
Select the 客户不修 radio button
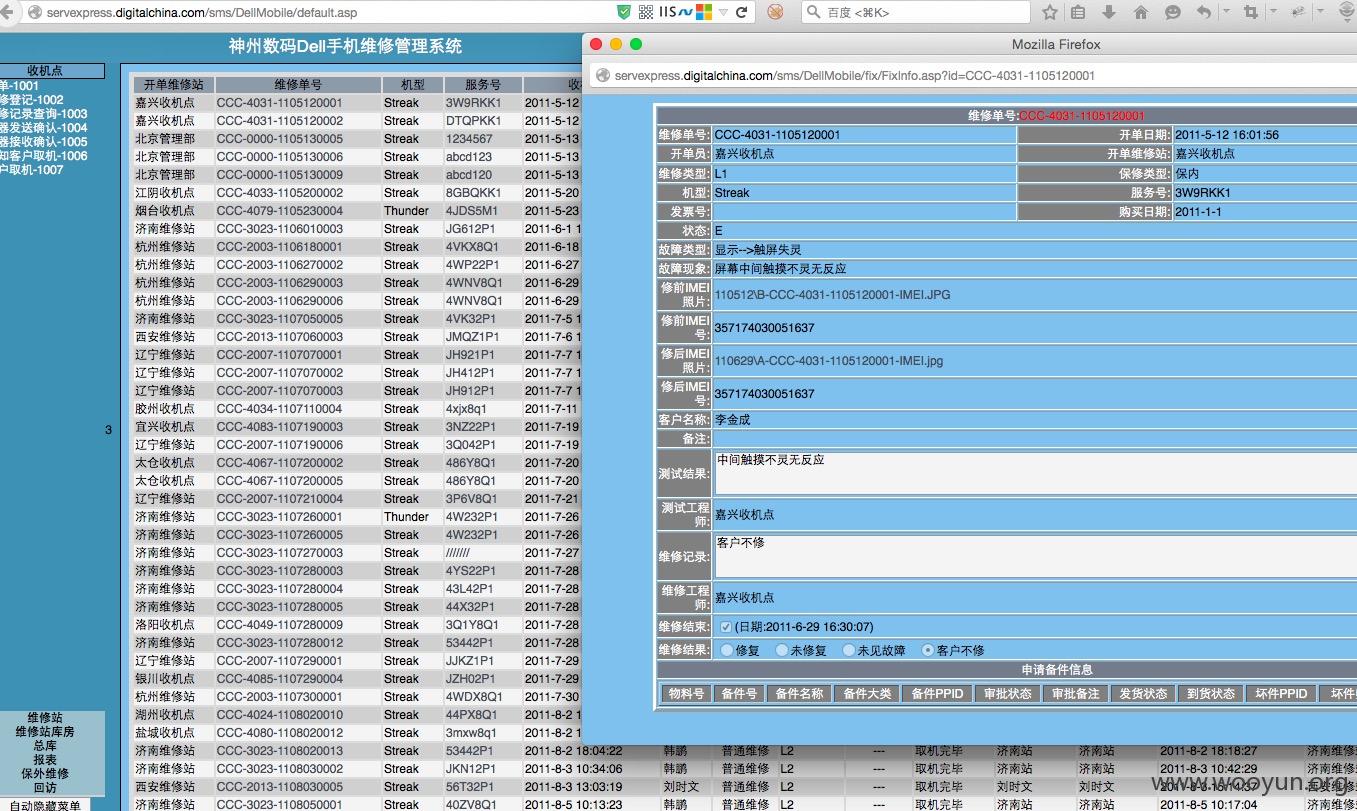tap(928, 650)
